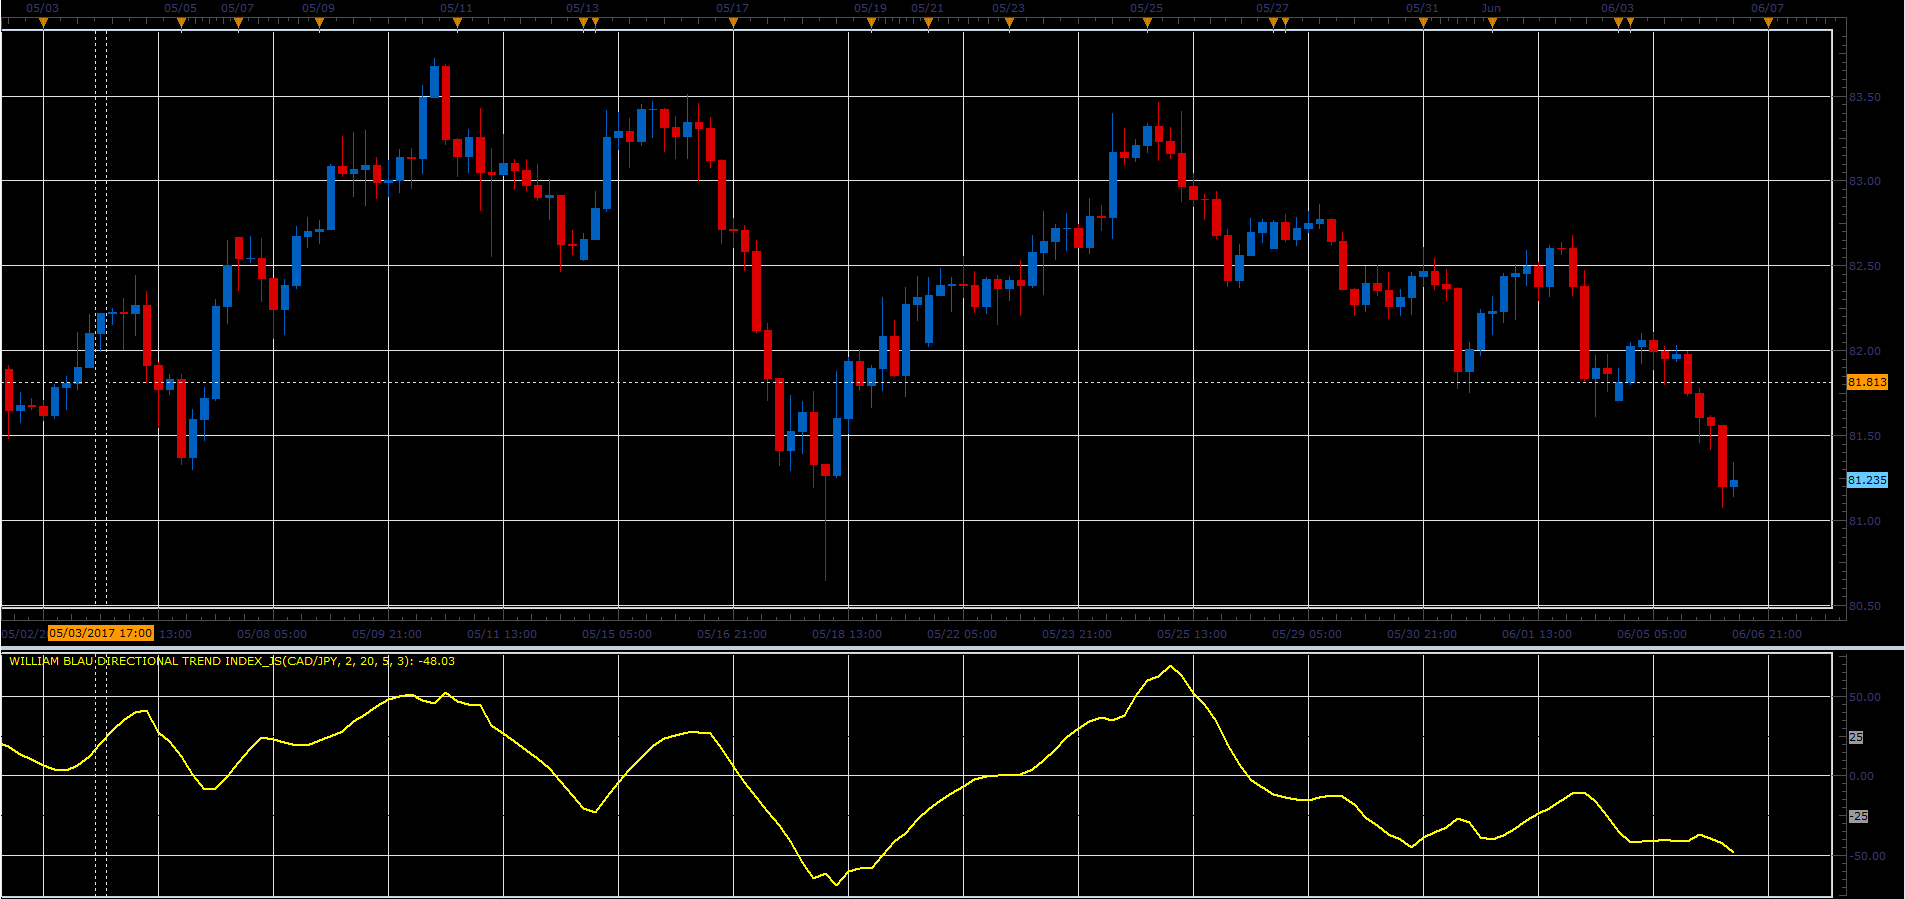Click the 06/06 21:00 time axis label

(x=1767, y=634)
